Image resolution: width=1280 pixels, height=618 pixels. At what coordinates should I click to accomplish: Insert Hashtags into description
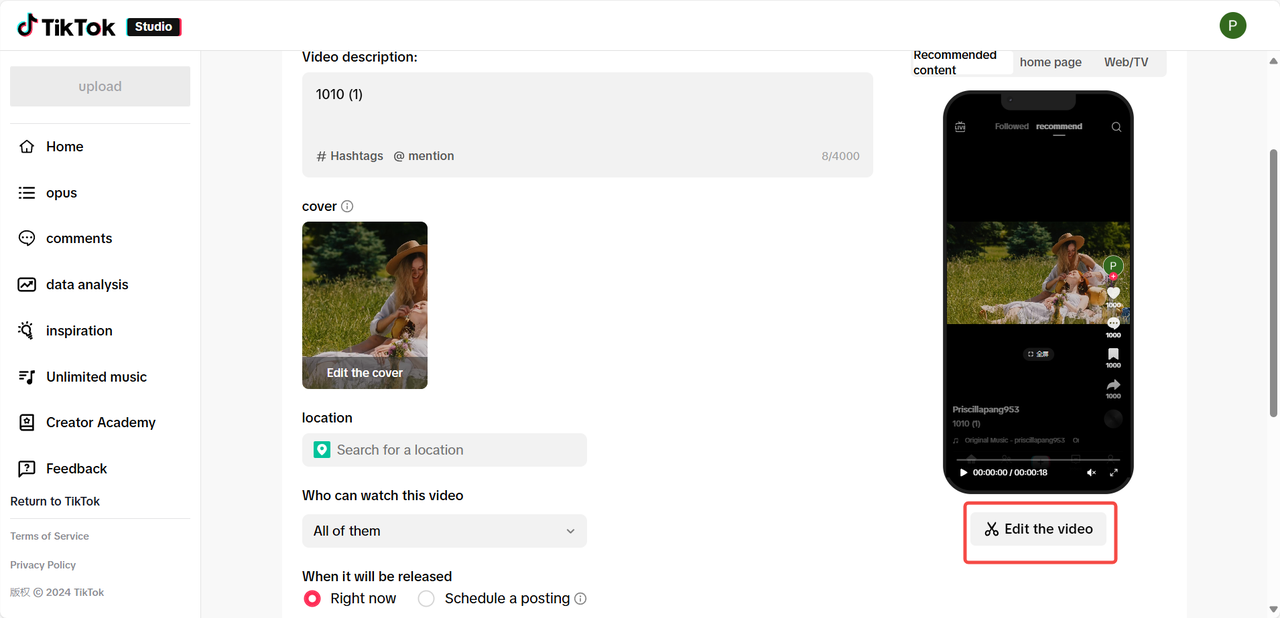tap(350, 156)
